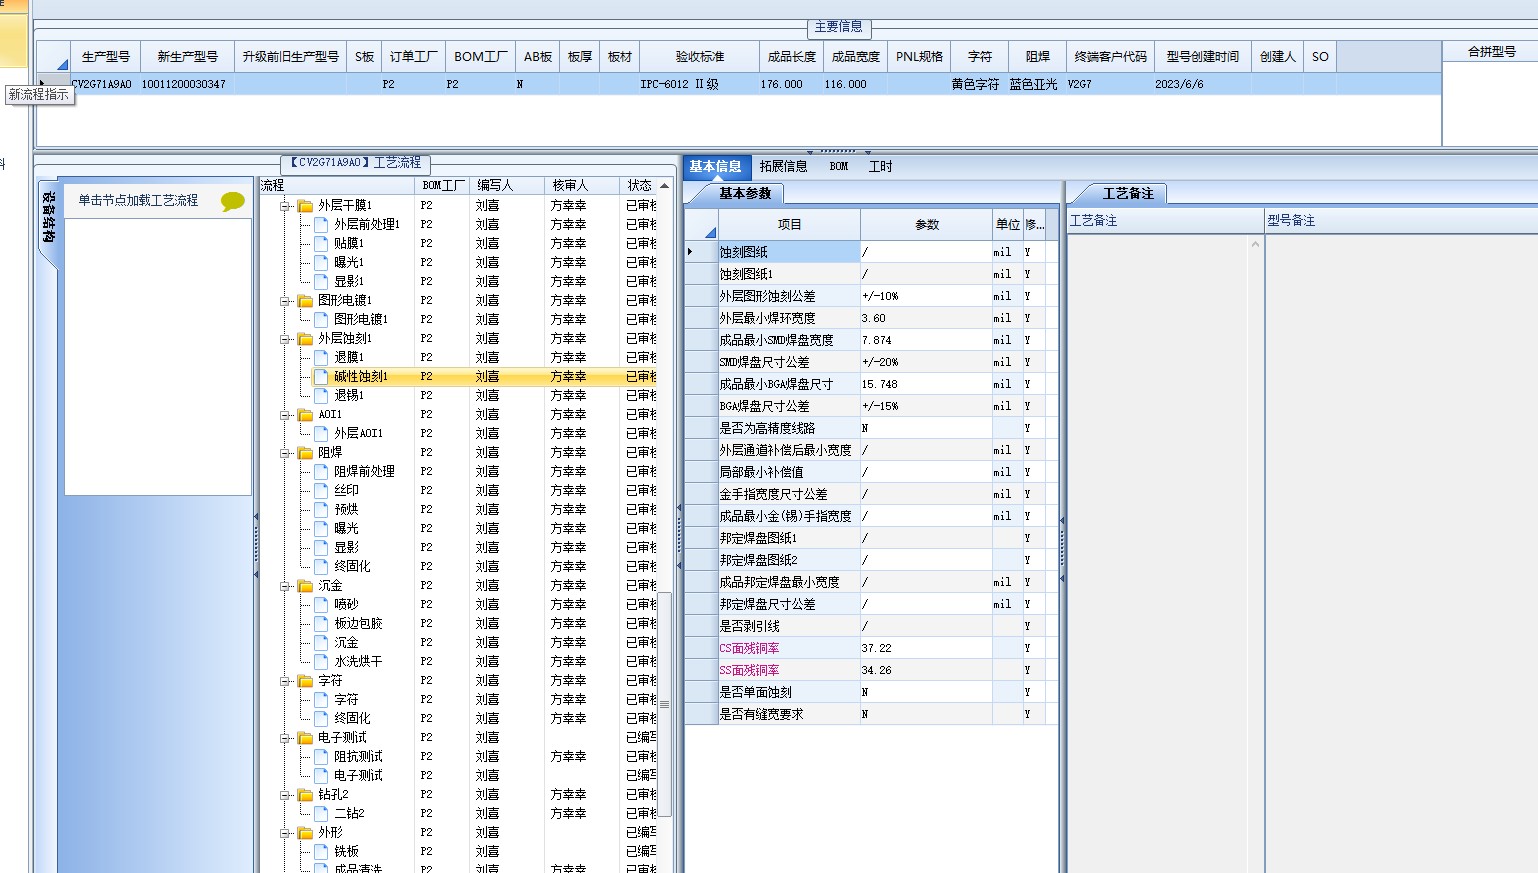Image resolution: width=1538 pixels, height=873 pixels.
Task: Click the row indicator arrow beside 蚀刻图纸
Action: tap(690, 252)
